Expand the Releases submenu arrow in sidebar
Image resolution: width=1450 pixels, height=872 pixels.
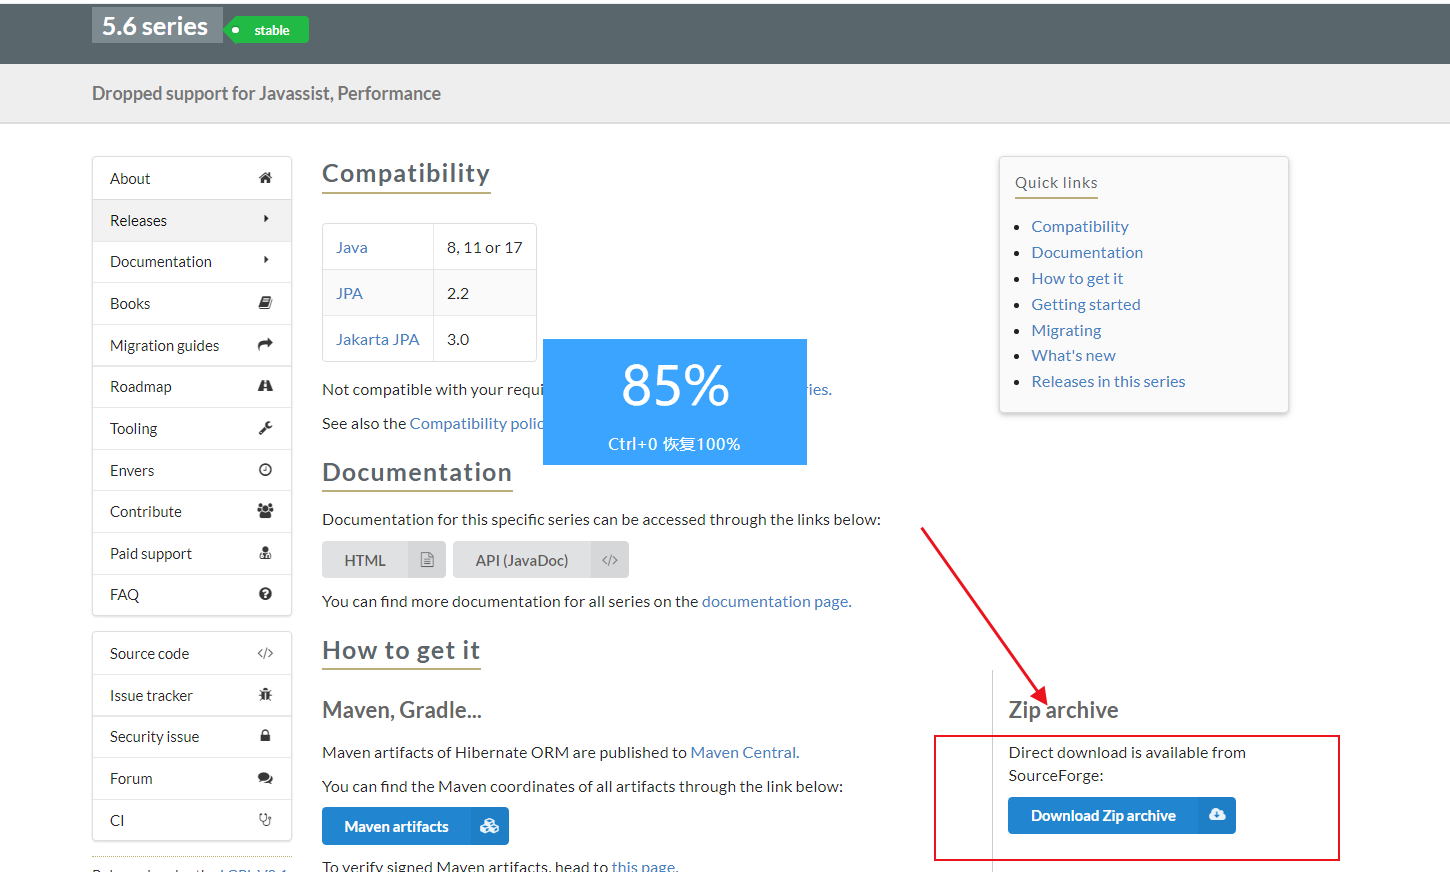[x=266, y=219]
